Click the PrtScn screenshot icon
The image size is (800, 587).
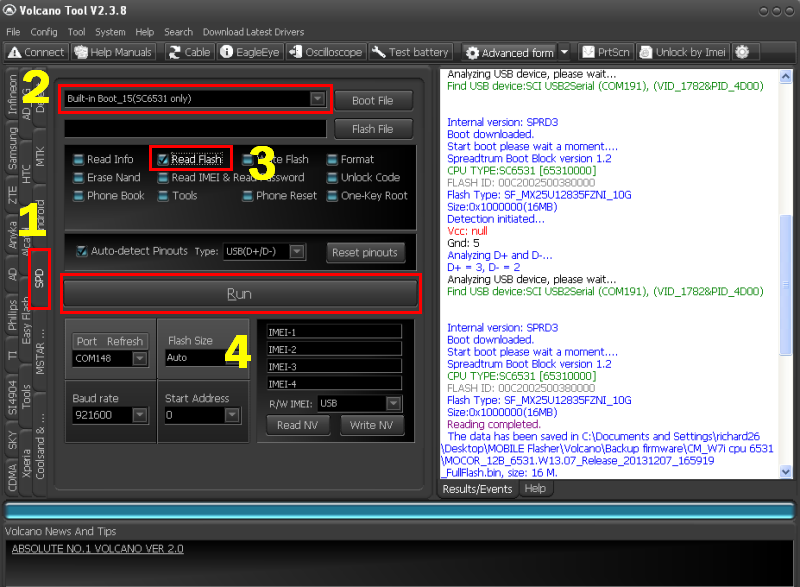coord(608,52)
